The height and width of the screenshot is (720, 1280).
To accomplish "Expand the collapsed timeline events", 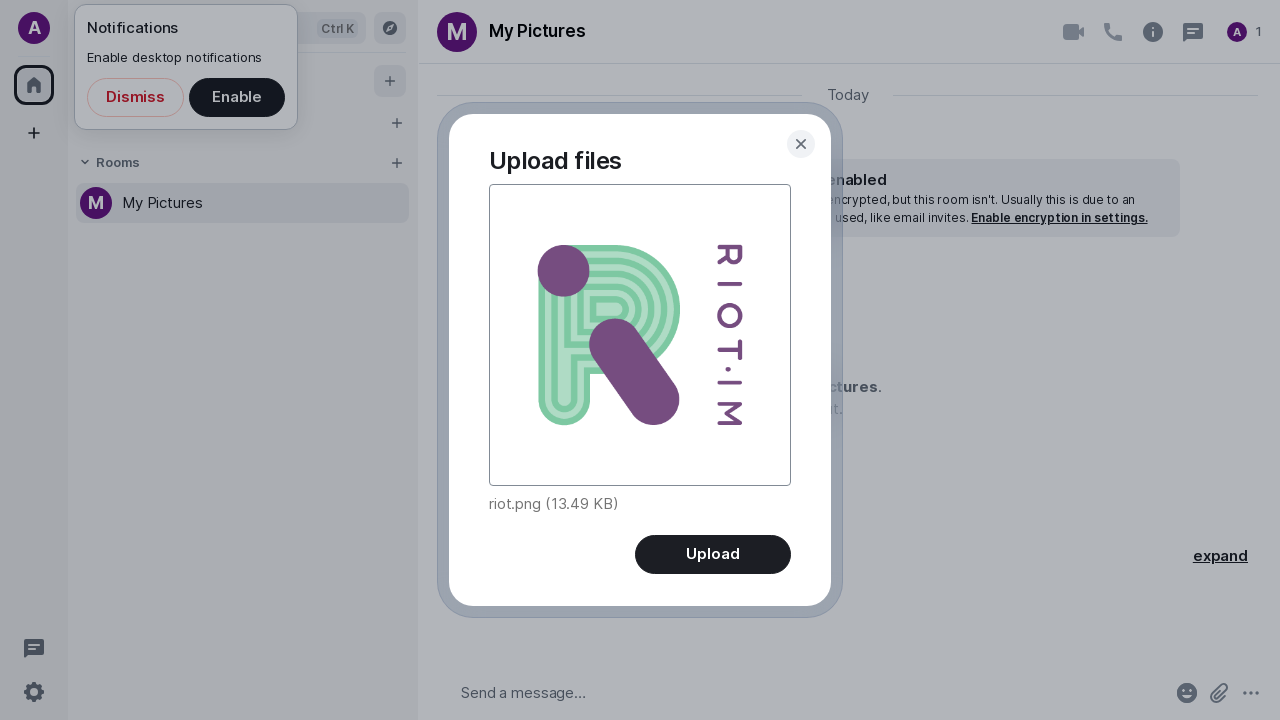I will (x=1220, y=556).
